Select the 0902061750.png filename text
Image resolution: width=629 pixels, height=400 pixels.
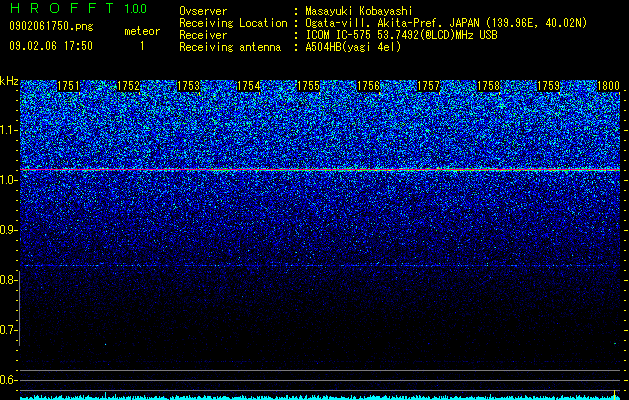(x=51, y=26)
